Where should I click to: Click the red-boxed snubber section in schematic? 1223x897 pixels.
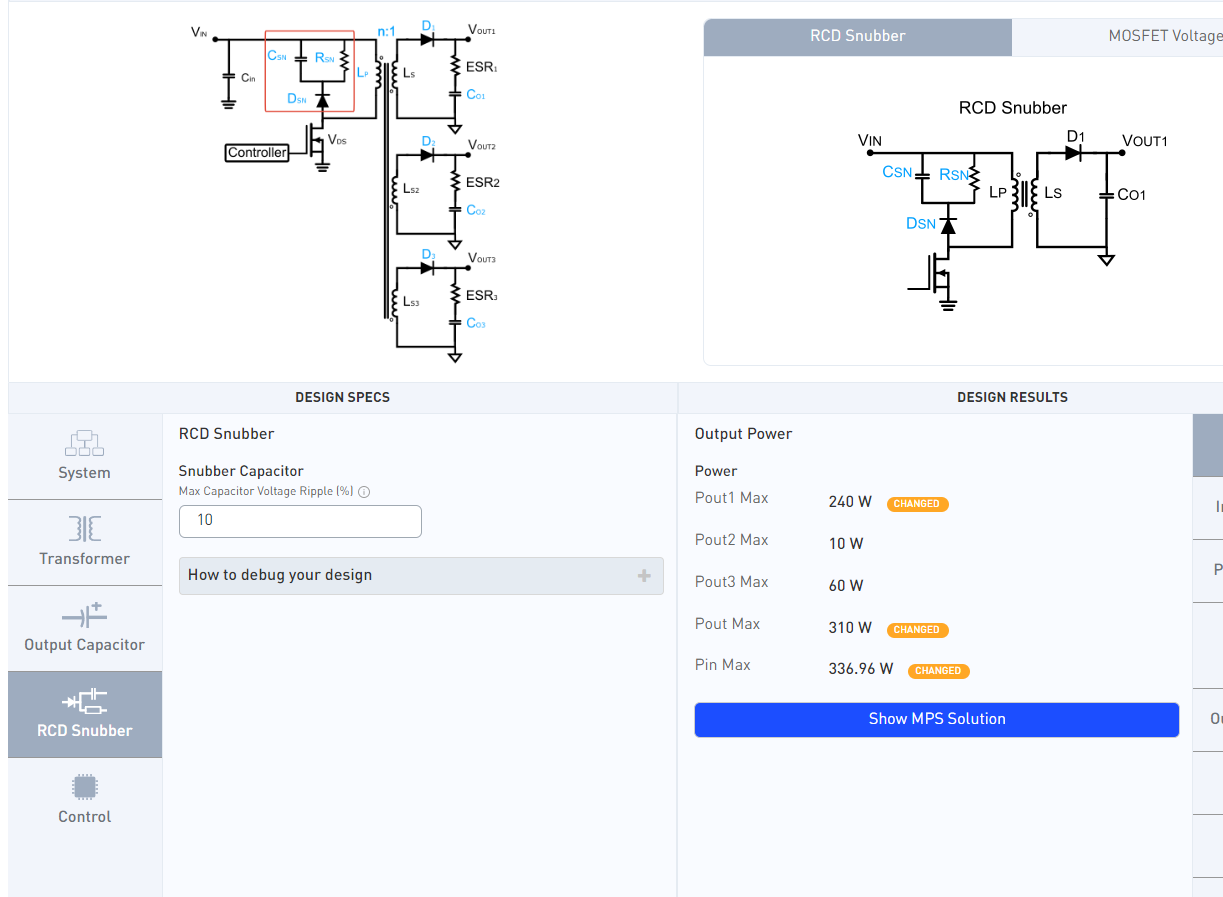(309, 71)
